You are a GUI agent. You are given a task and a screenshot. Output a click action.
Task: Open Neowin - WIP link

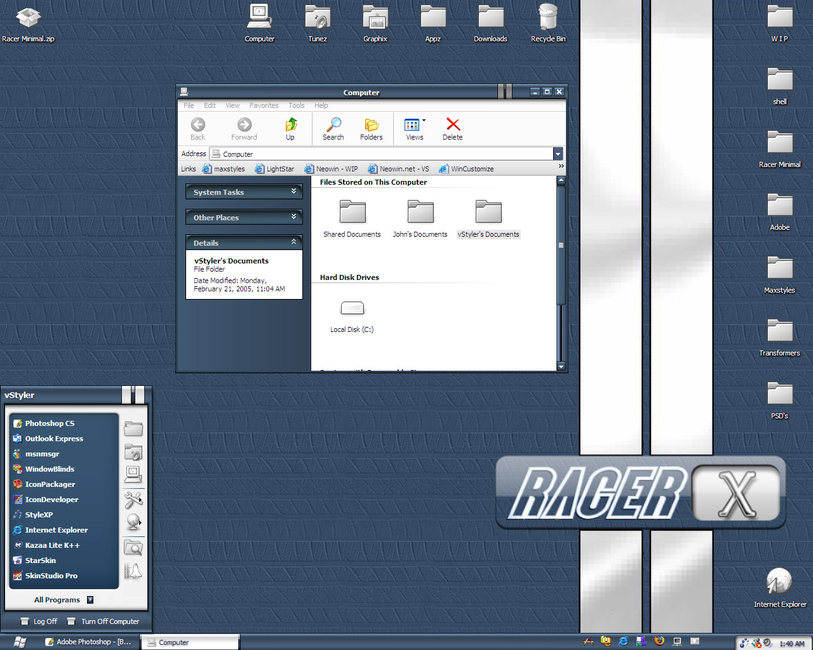click(x=331, y=169)
